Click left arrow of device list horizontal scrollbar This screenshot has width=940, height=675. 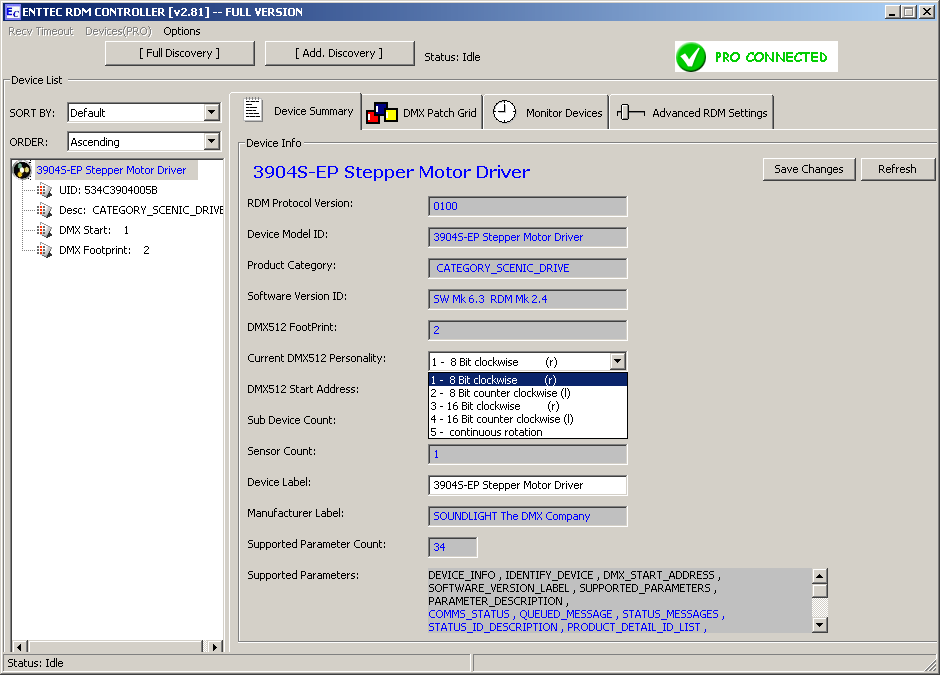[19, 647]
